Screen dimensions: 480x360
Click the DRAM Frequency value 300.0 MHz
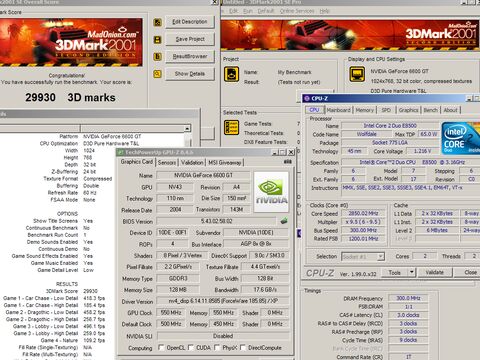(x=408, y=298)
